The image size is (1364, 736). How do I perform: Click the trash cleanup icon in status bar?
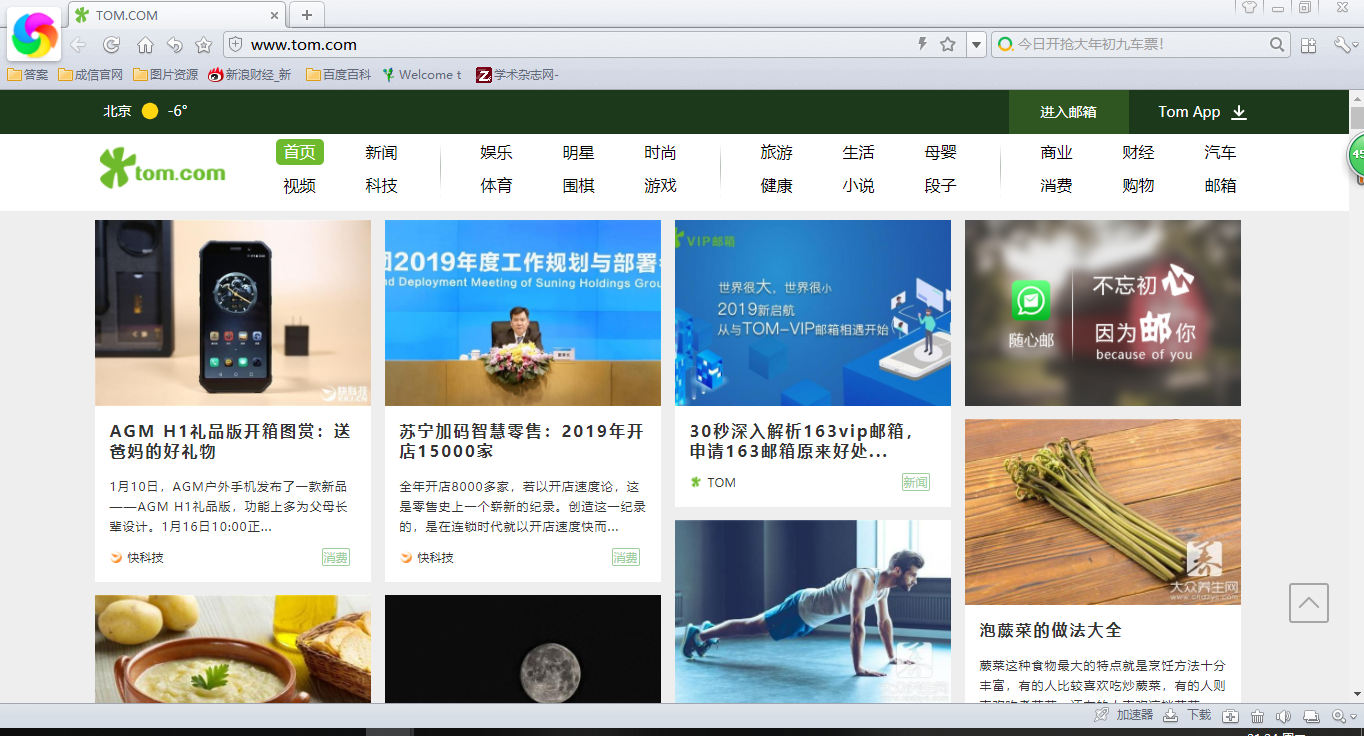point(1258,716)
